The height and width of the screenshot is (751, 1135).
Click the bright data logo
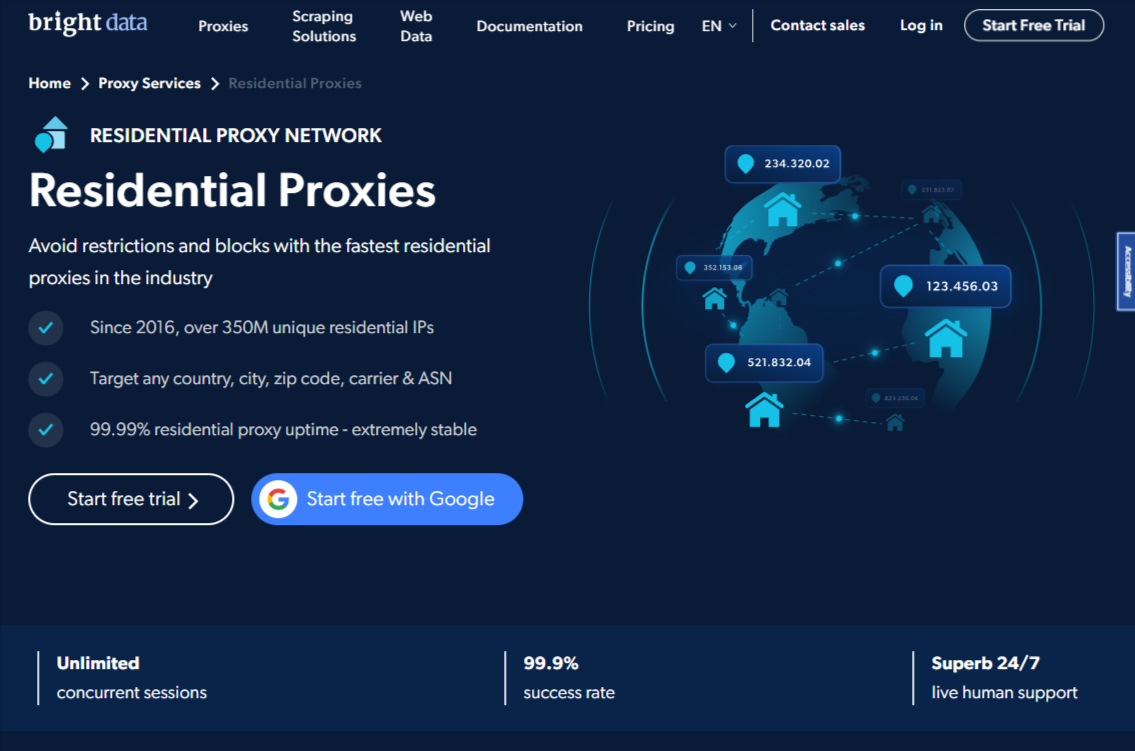[x=88, y=23]
